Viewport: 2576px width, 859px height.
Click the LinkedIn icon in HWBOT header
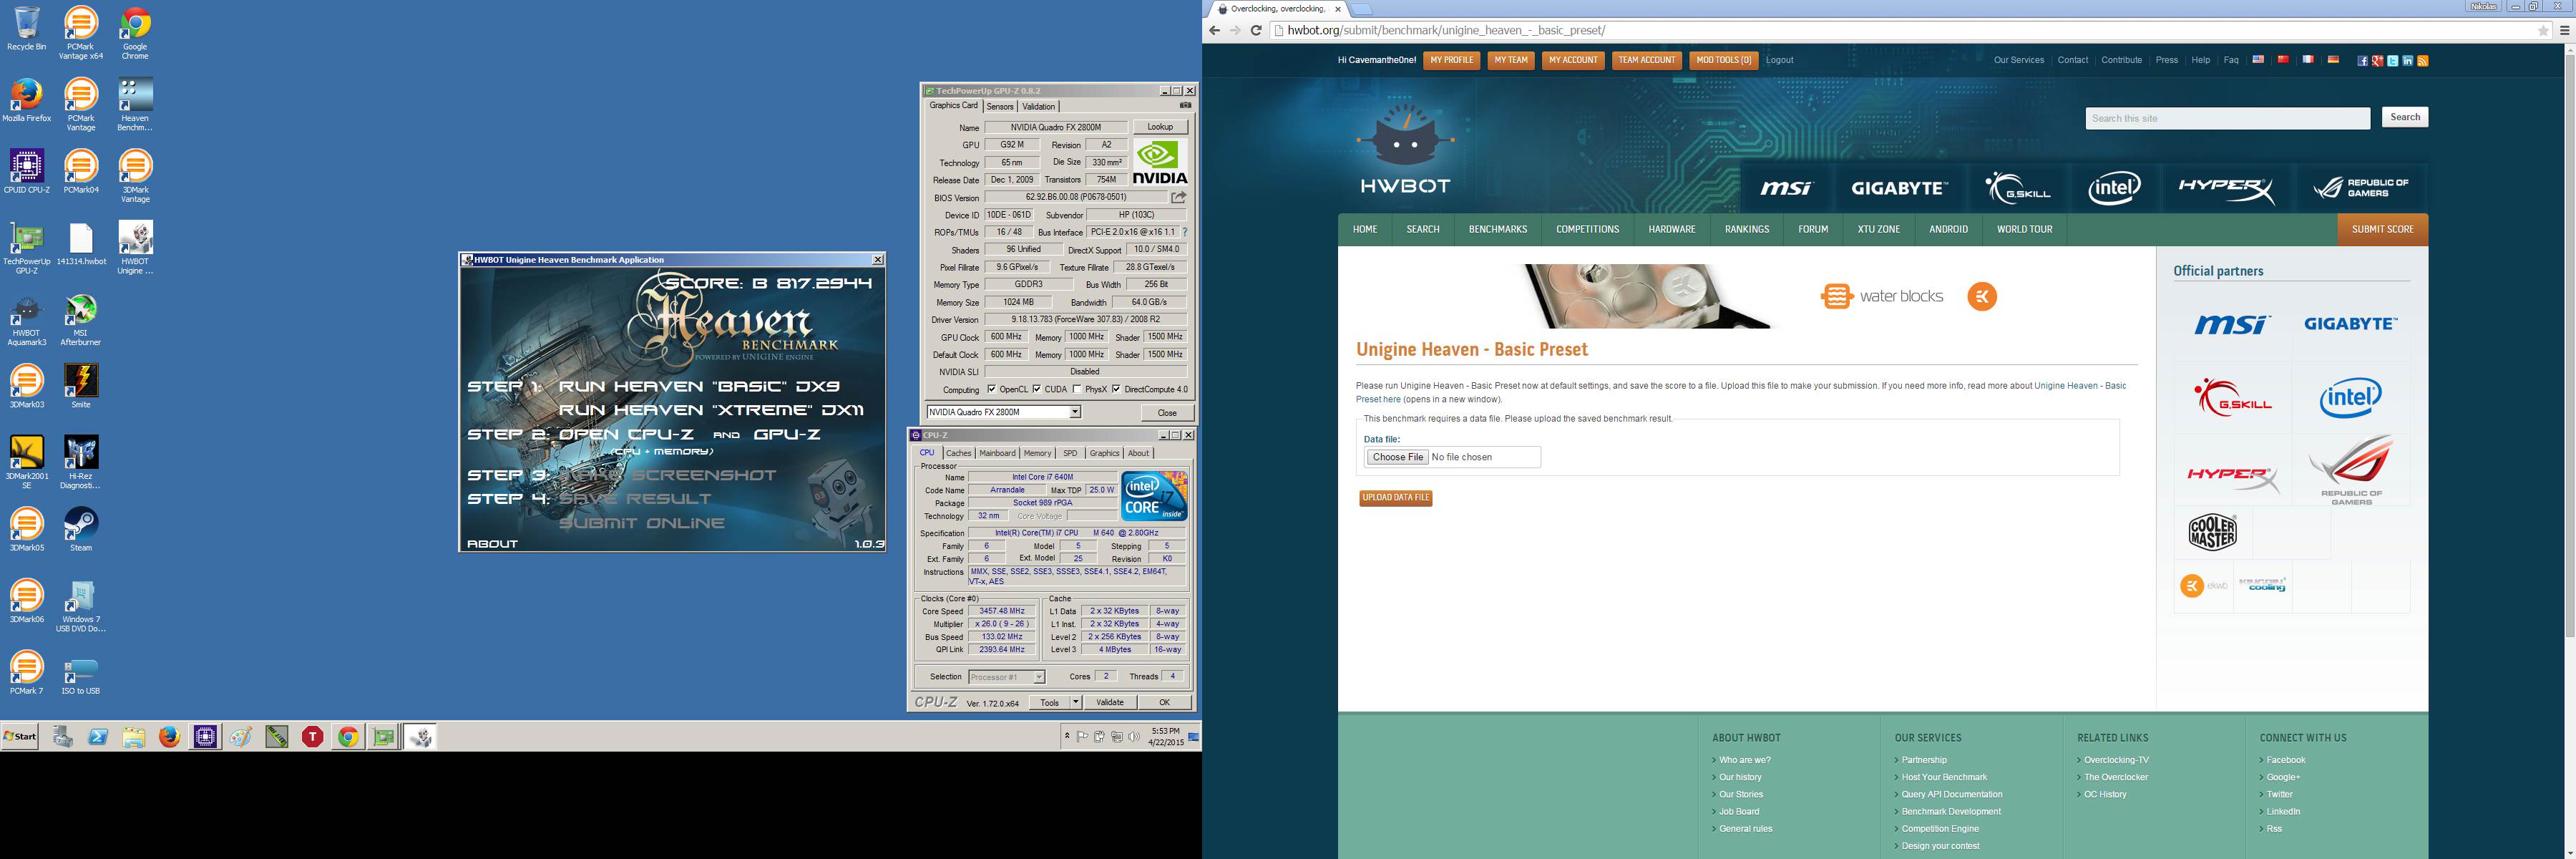pyautogui.click(x=2407, y=61)
